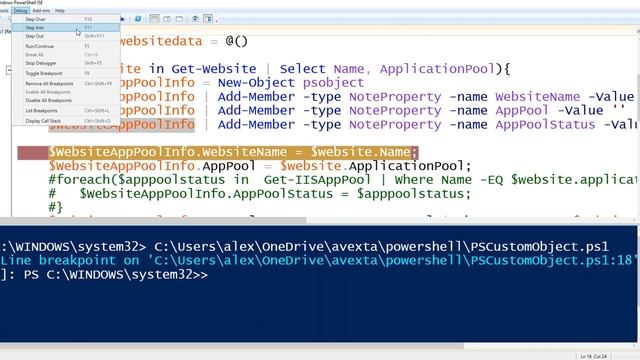This screenshot has height=360, width=640.
Task: Choose Disable All Breakpoints entry
Action: [66, 100]
